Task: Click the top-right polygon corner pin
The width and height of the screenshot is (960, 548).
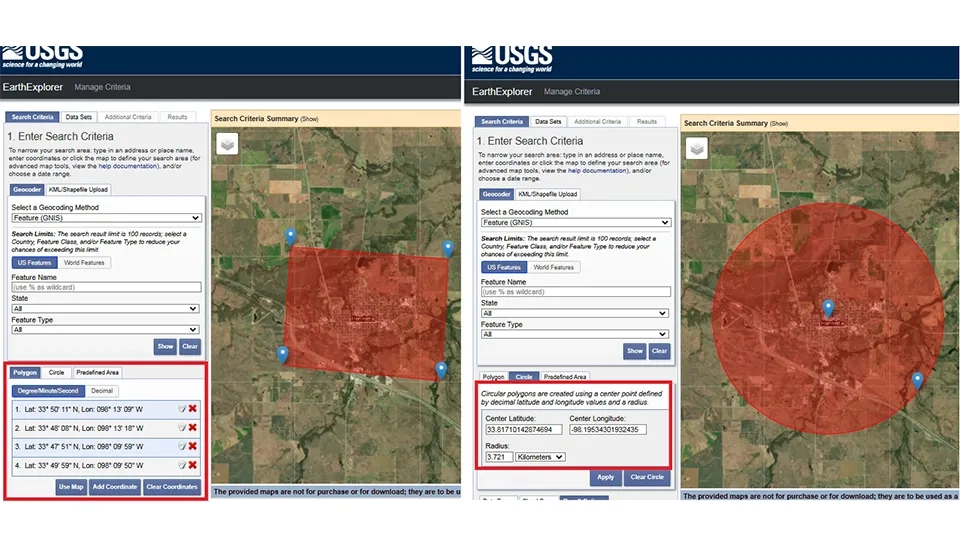Action: pos(448,248)
